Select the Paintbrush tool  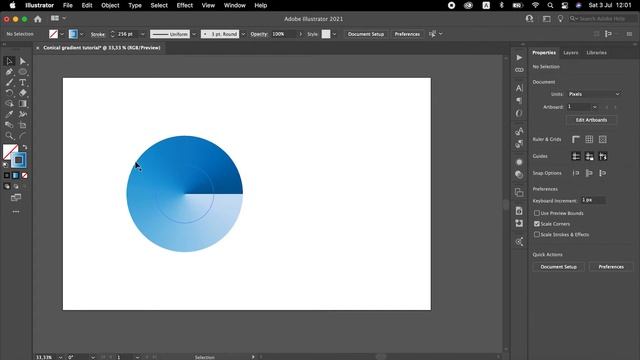9,82
